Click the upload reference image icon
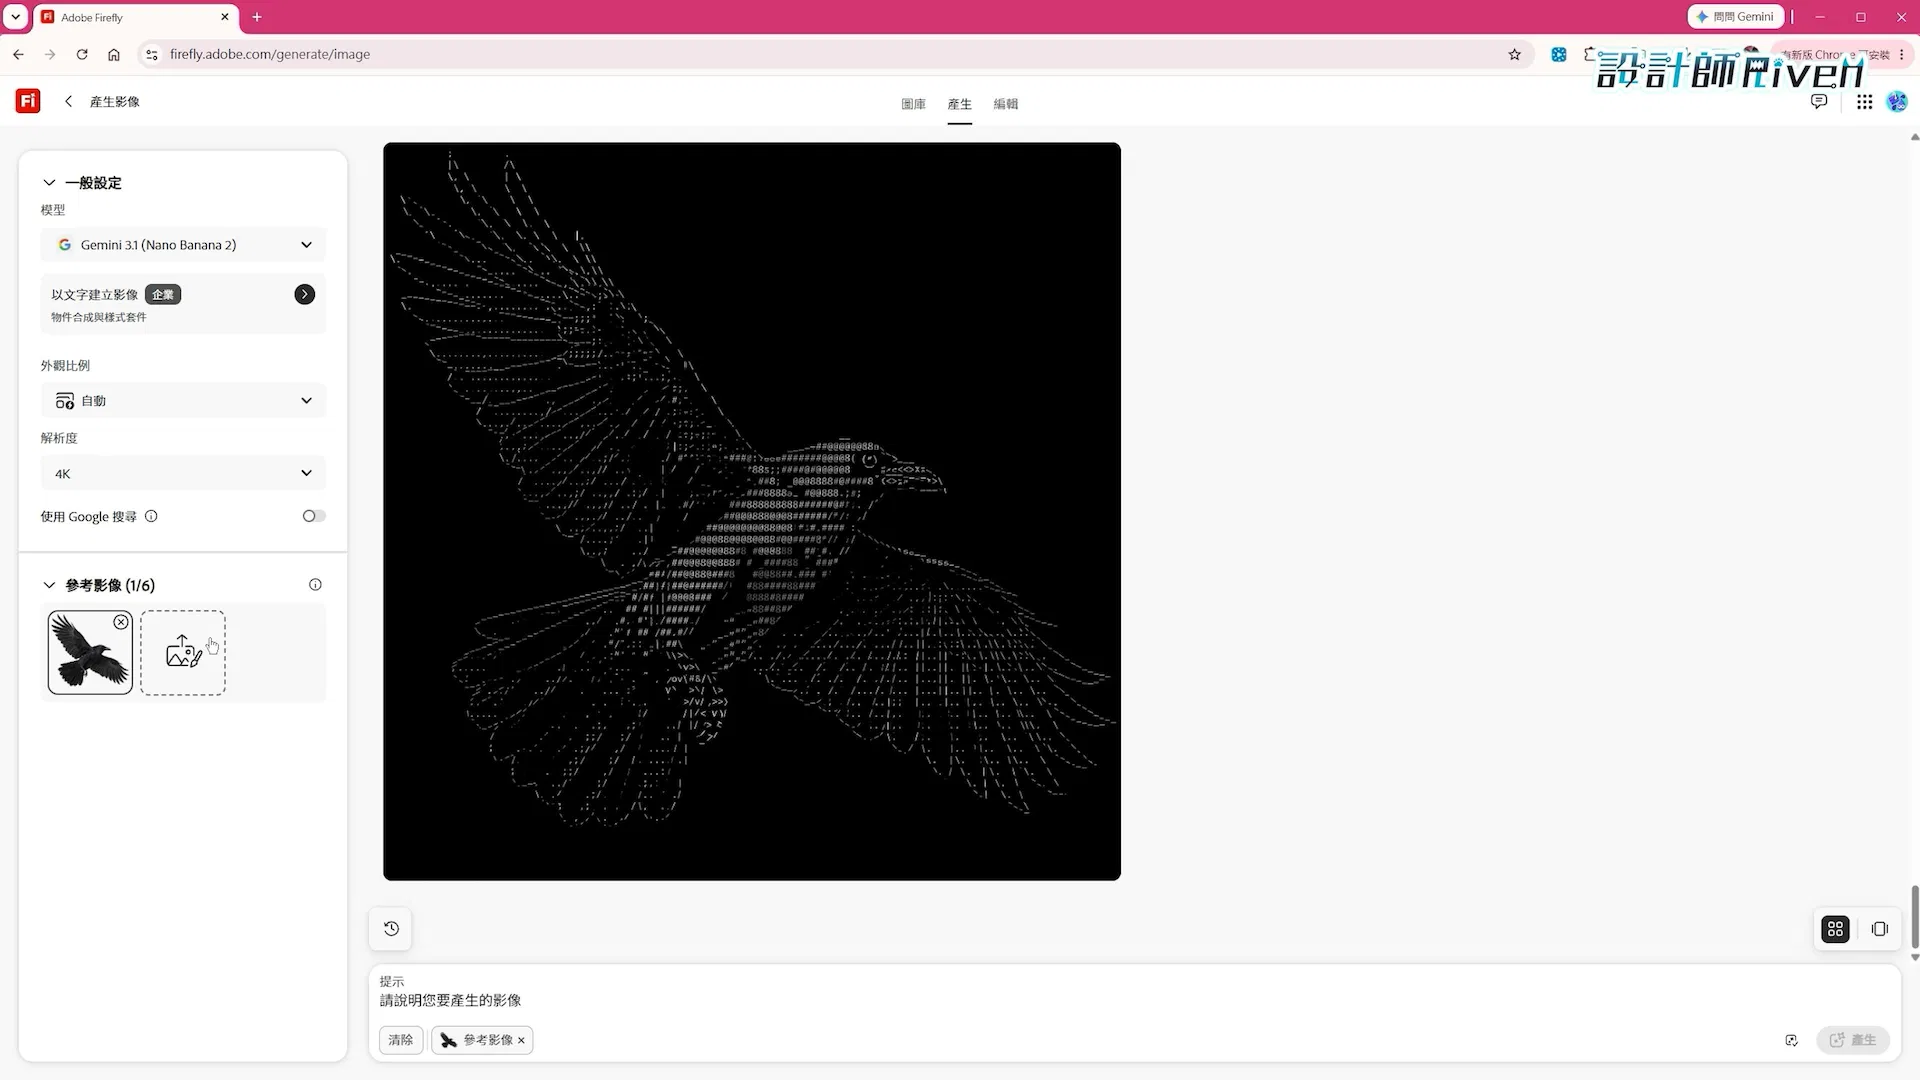The height and width of the screenshot is (1080, 1920). point(183,652)
